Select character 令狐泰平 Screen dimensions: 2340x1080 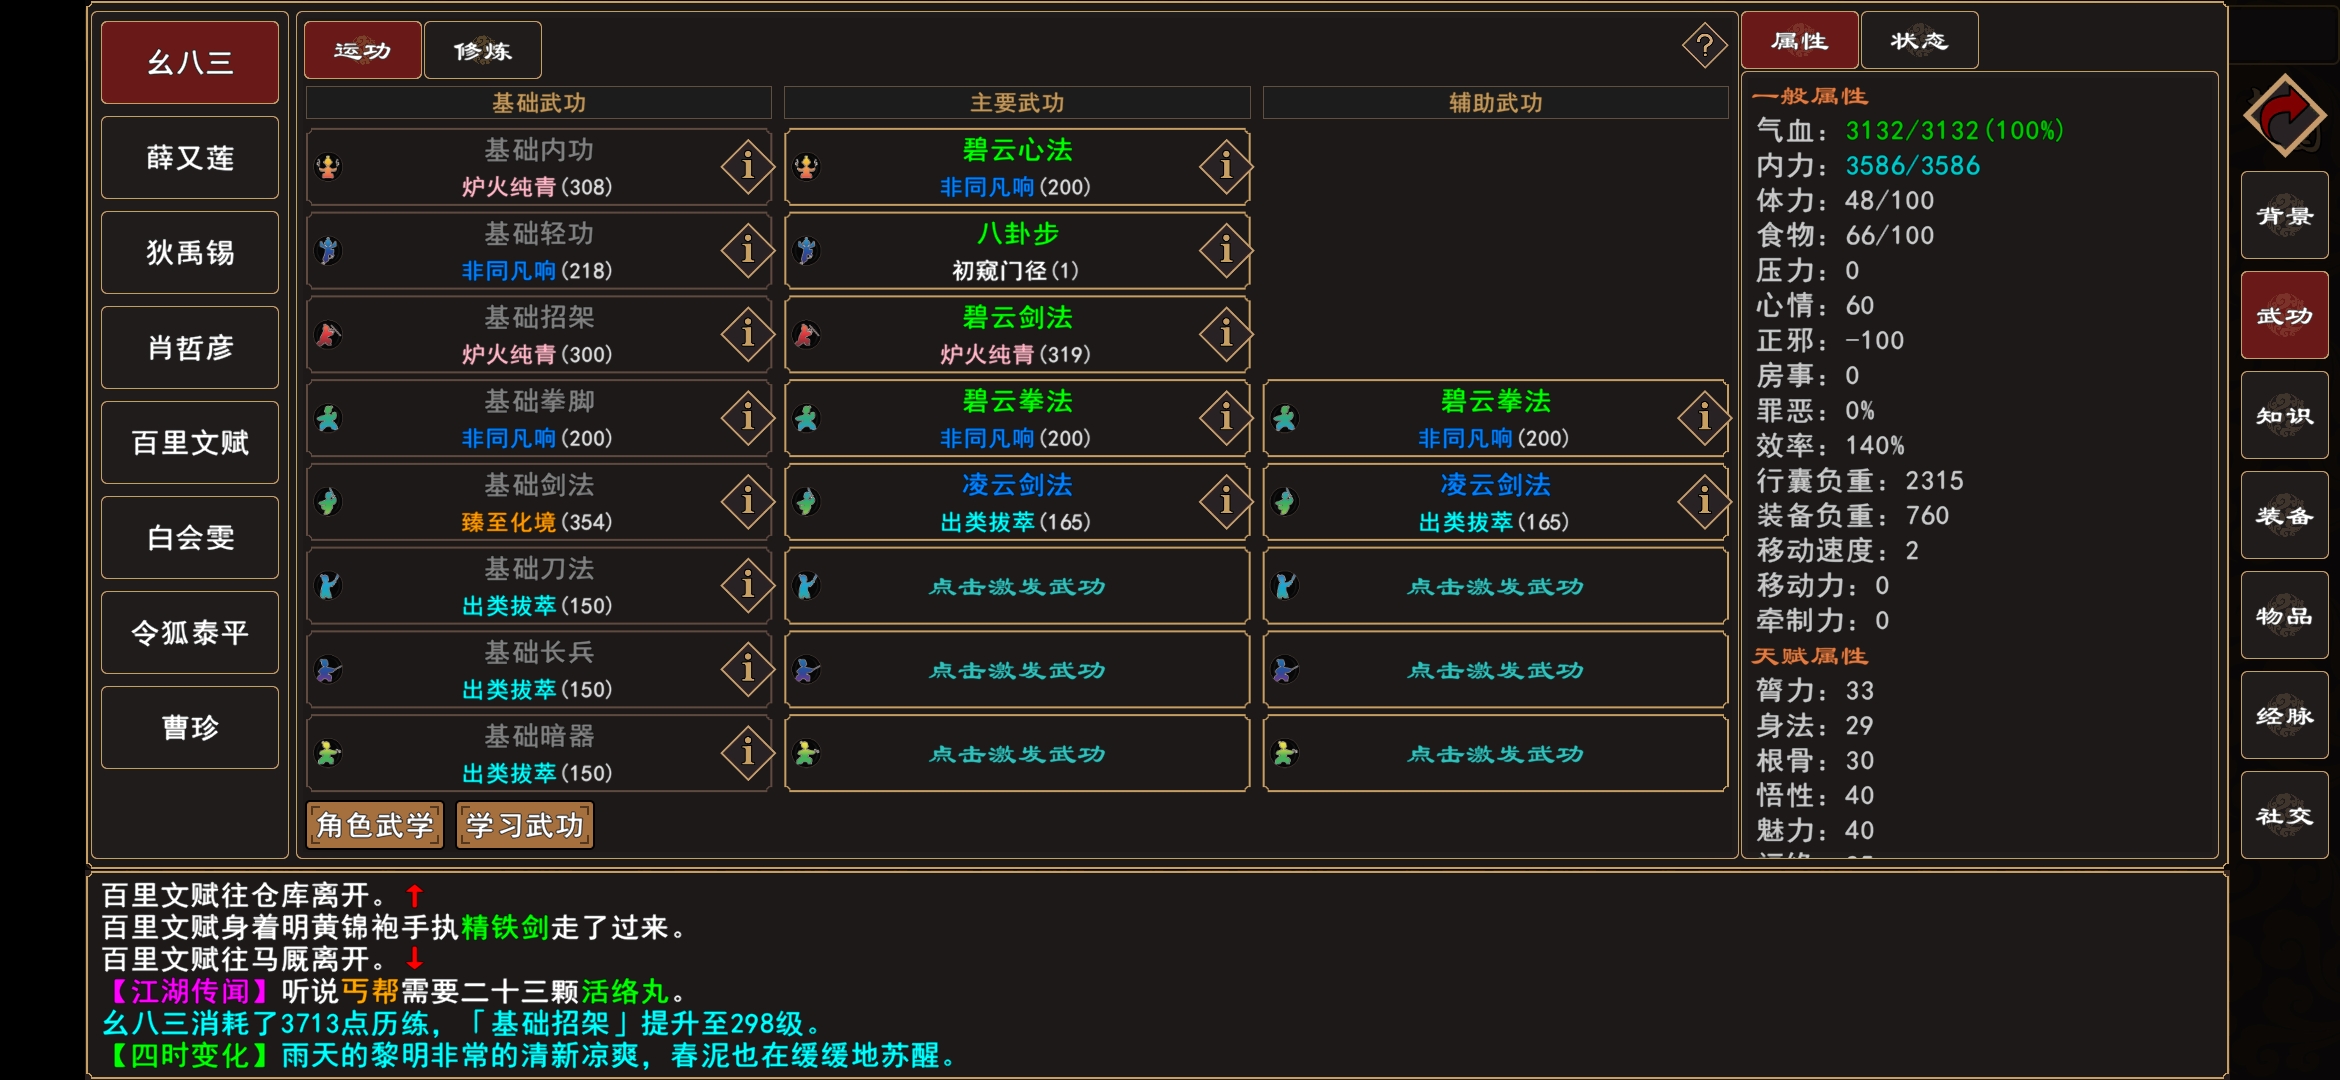tap(190, 633)
